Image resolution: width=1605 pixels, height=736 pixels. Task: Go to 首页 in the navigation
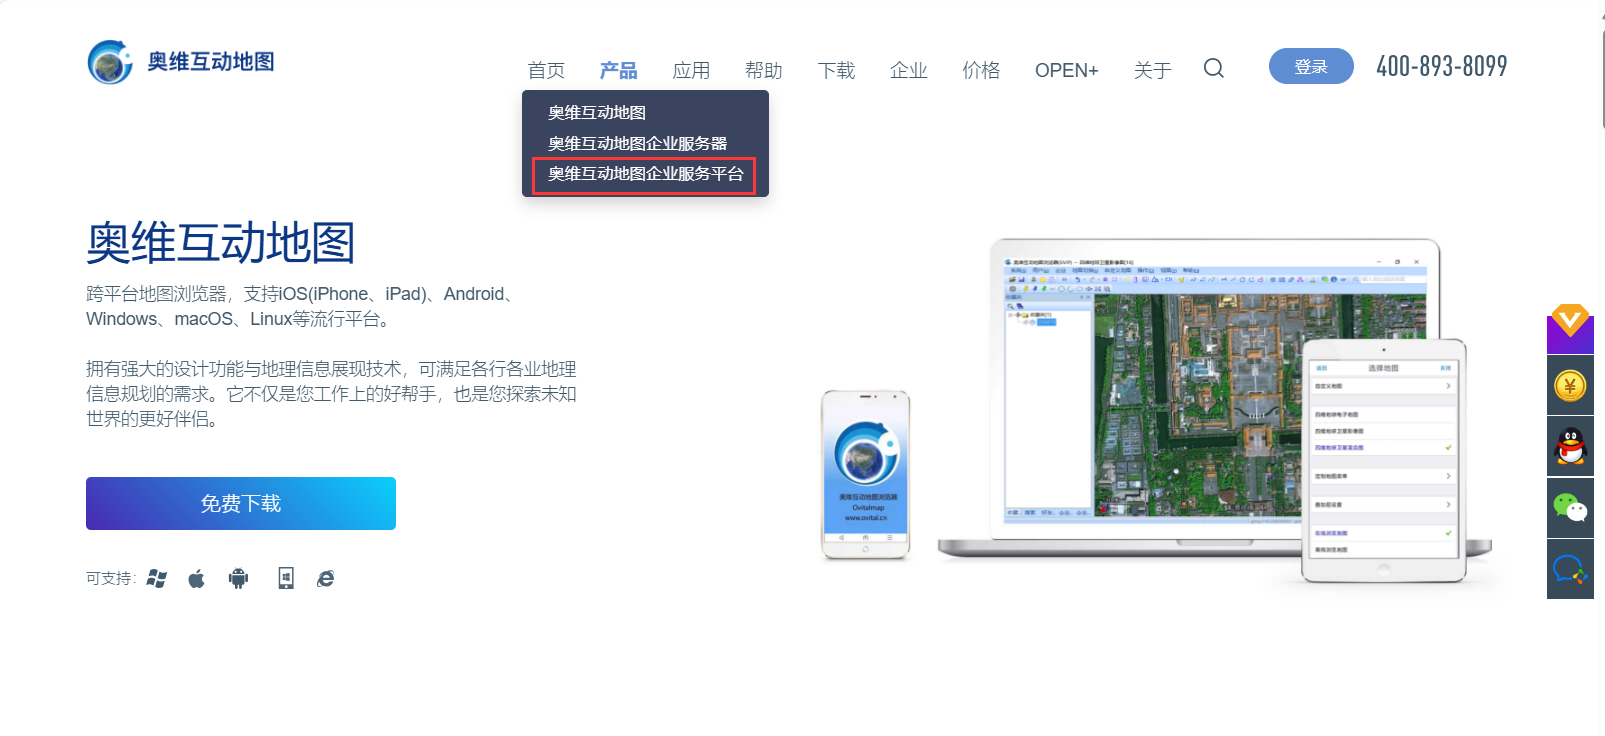[x=546, y=70]
